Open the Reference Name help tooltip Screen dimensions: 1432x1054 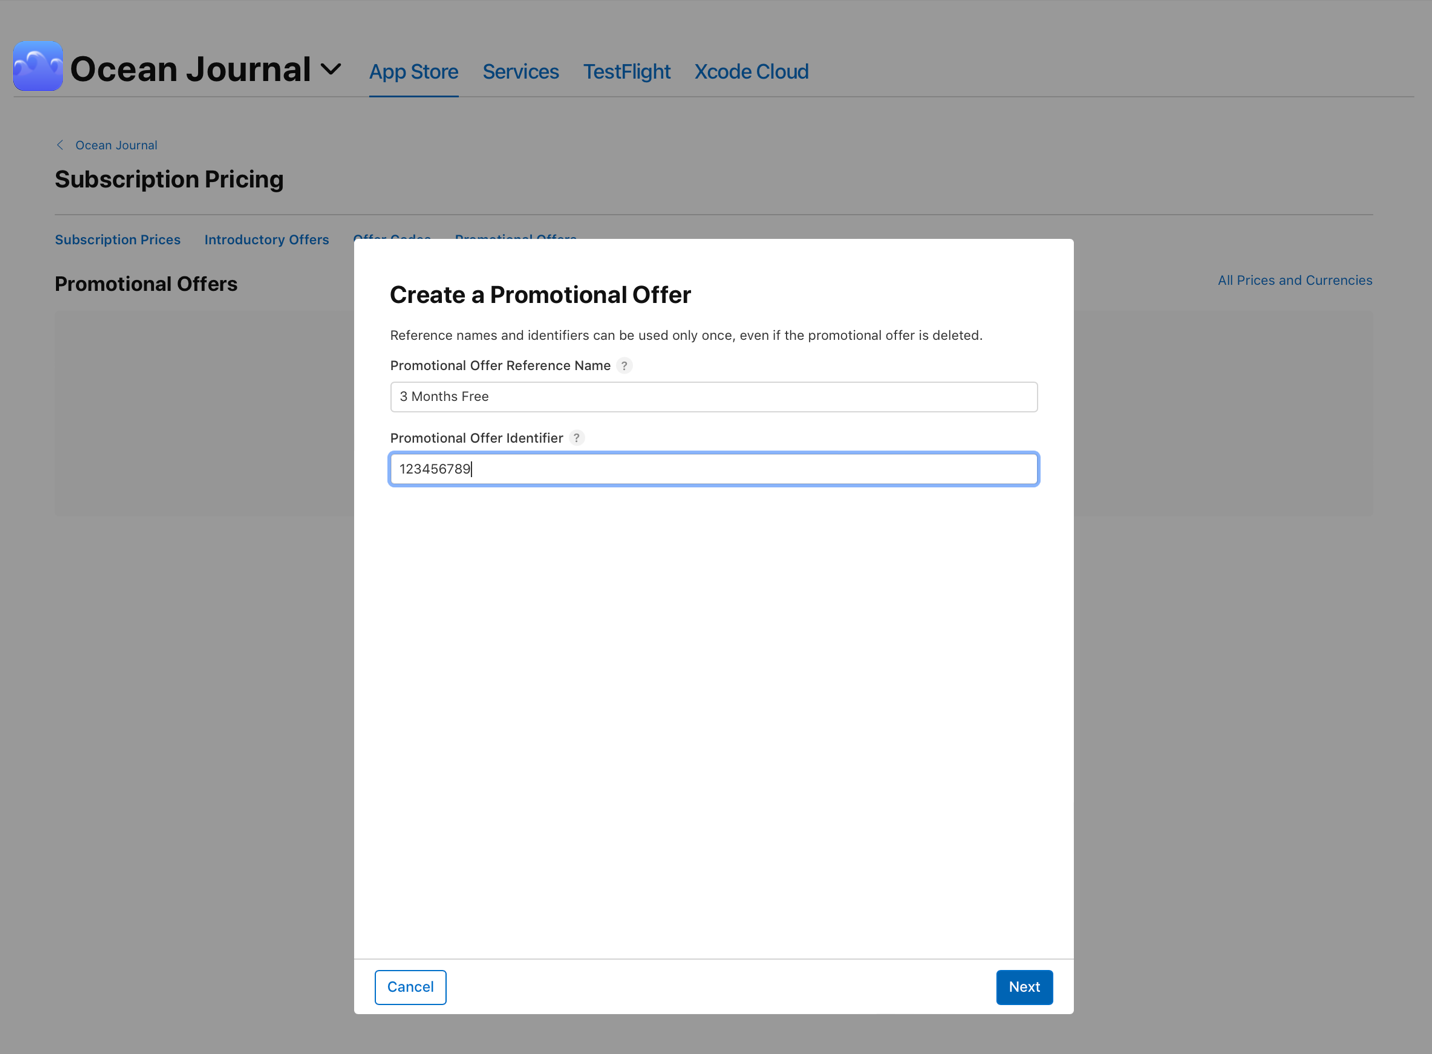click(624, 365)
